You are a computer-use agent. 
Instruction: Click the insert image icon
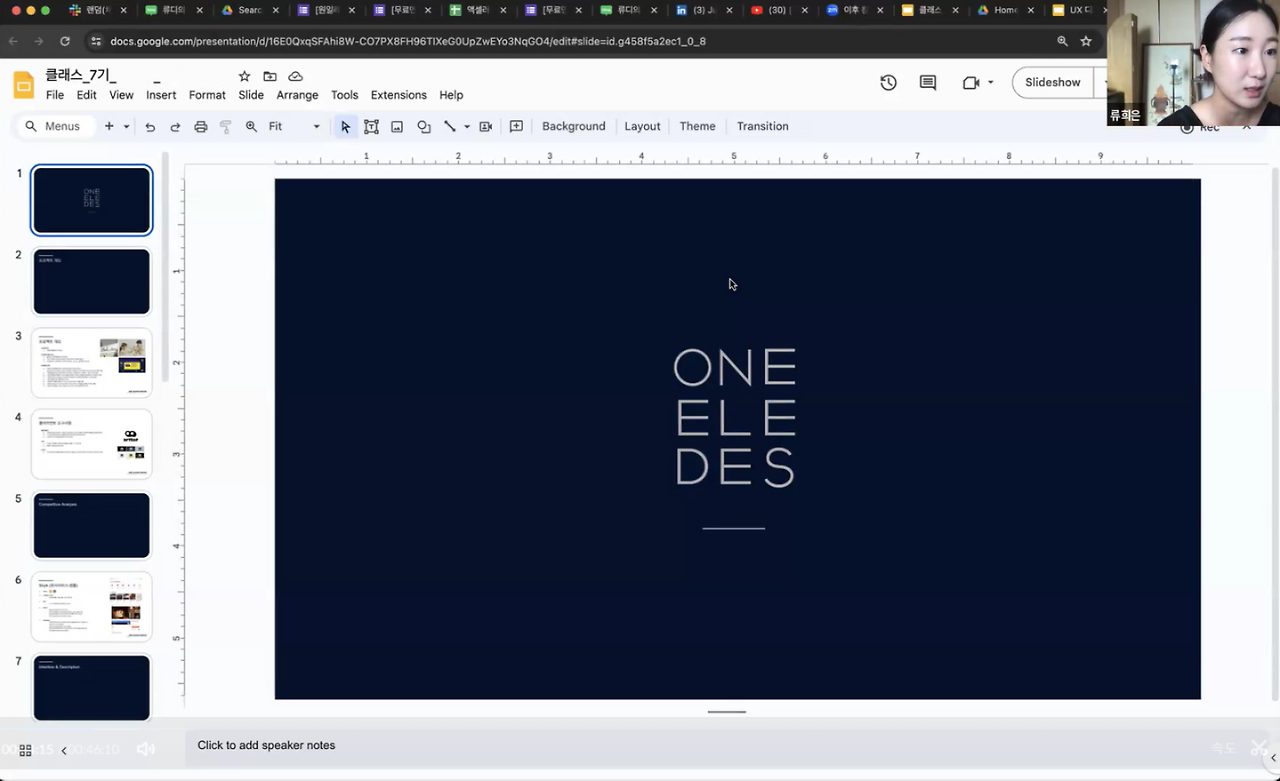click(x=397, y=127)
